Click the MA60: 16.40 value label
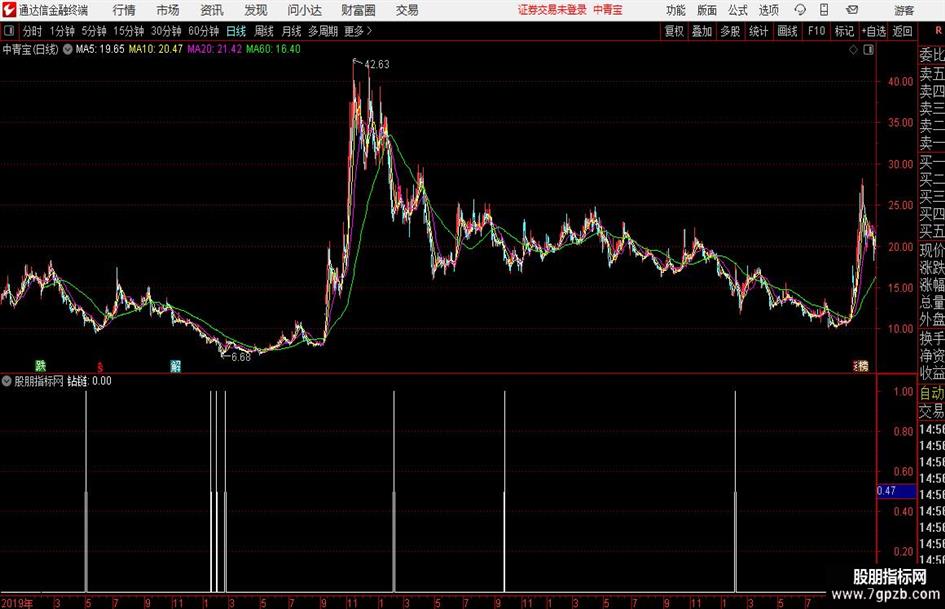This screenshot has width=945, height=609. pyautogui.click(x=273, y=49)
